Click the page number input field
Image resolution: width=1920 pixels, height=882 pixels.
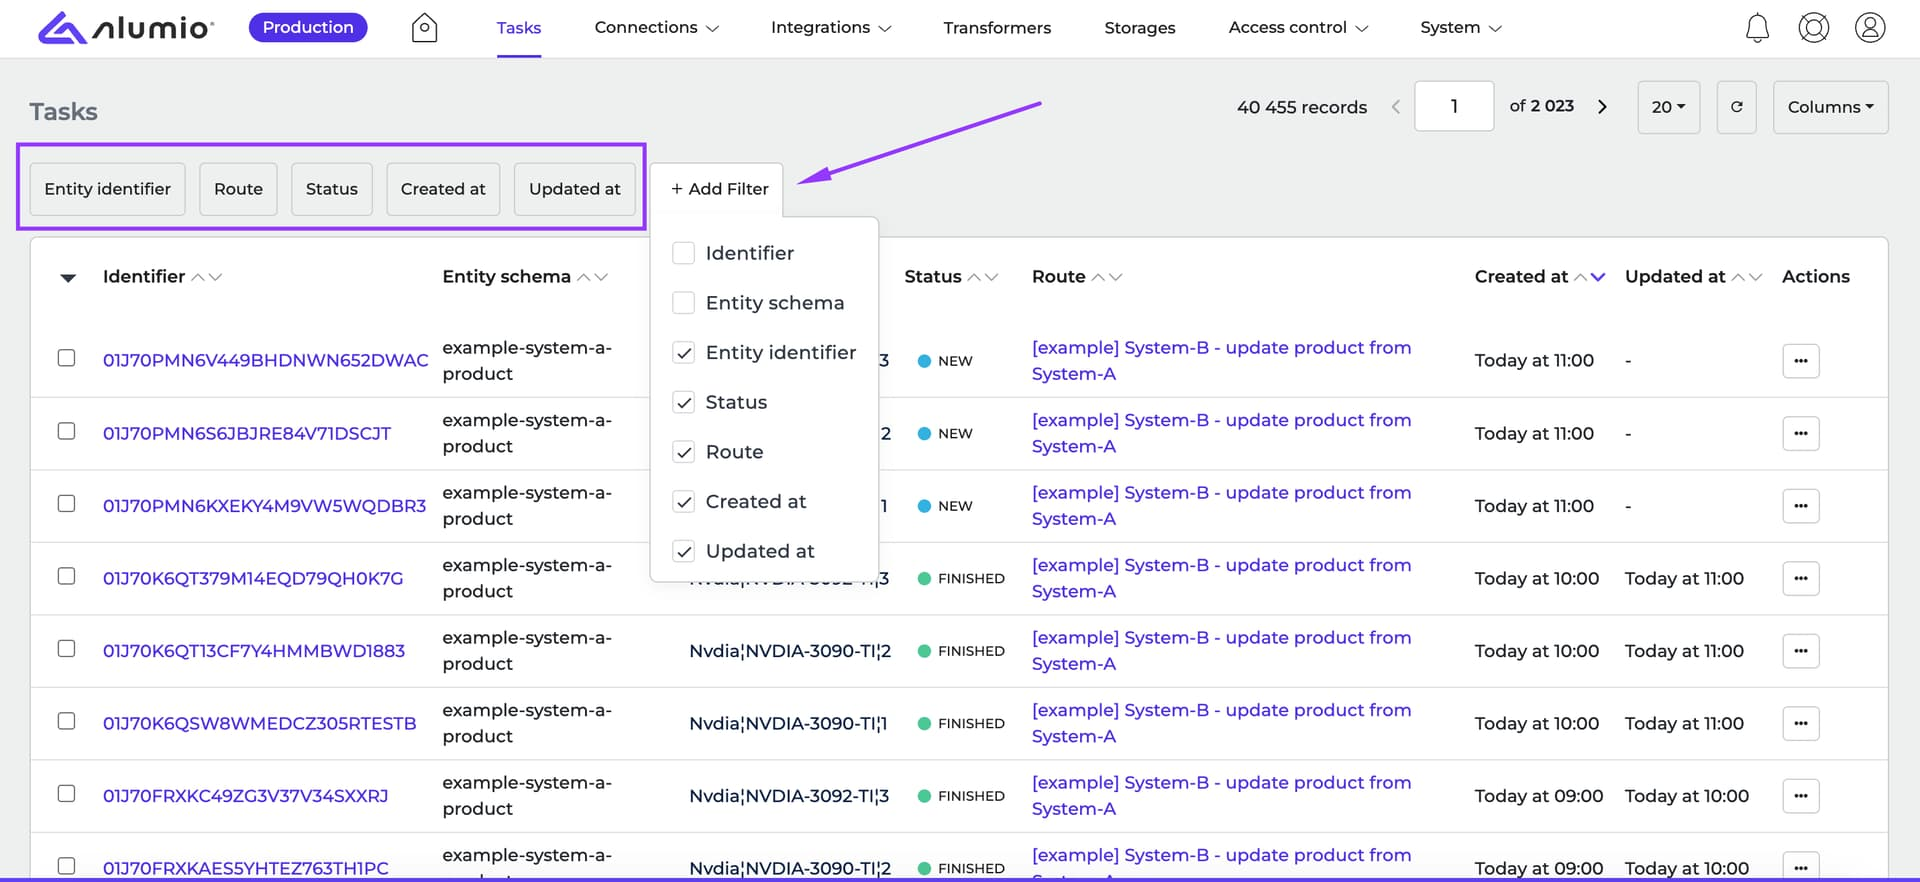1454,107
